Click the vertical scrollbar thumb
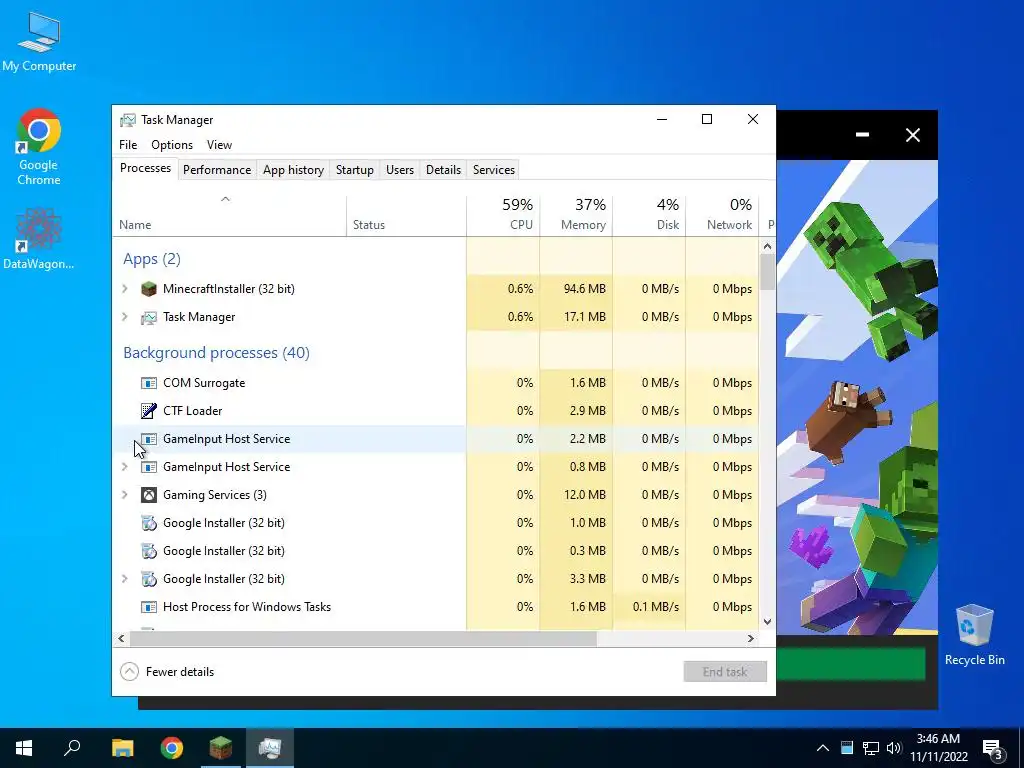The height and width of the screenshot is (768, 1024). (x=767, y=272)
